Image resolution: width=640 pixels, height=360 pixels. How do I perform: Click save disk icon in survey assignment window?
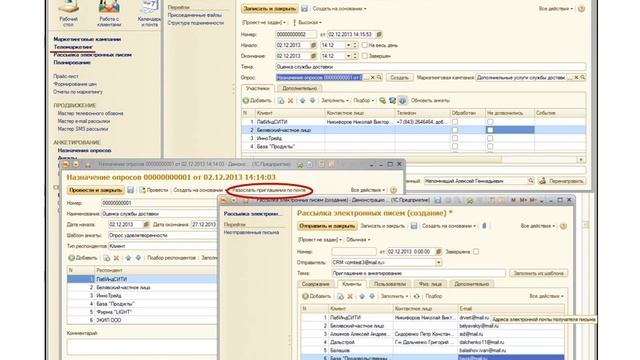pos(130,190)
